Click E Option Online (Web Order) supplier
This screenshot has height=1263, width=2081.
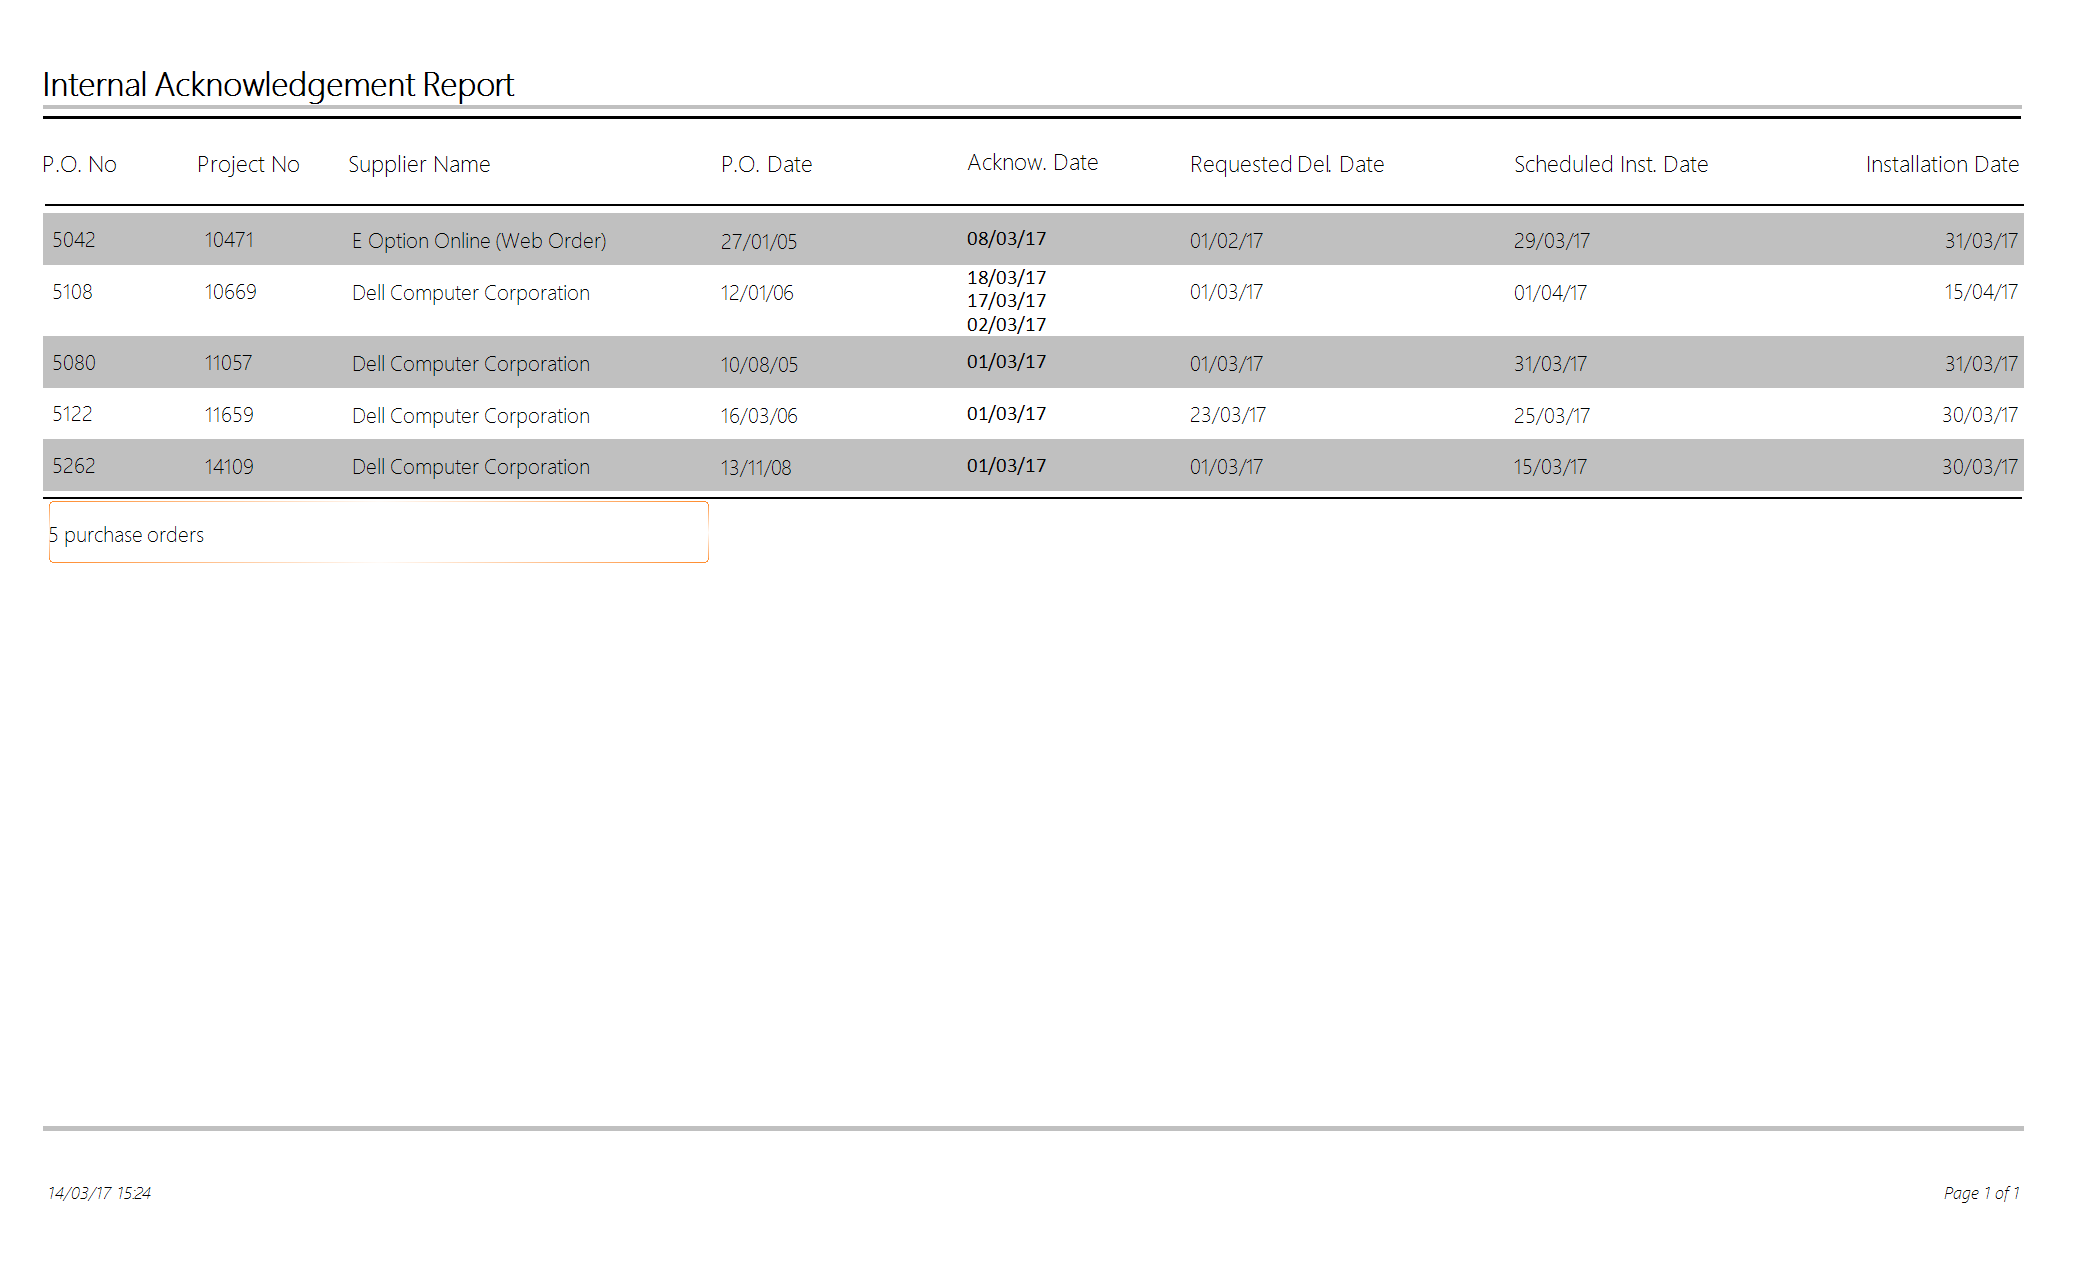[x=479, y=241]
